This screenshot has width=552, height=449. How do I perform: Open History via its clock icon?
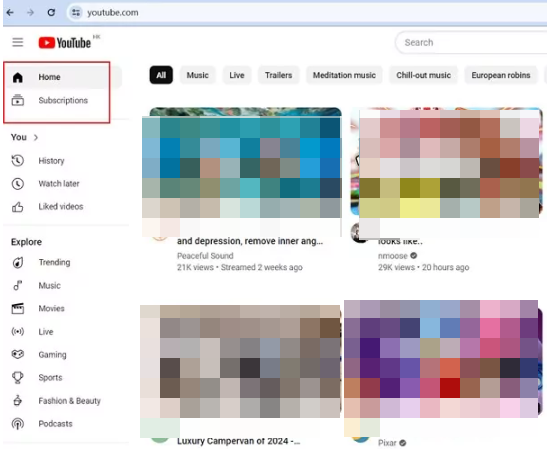pos(18,161)
